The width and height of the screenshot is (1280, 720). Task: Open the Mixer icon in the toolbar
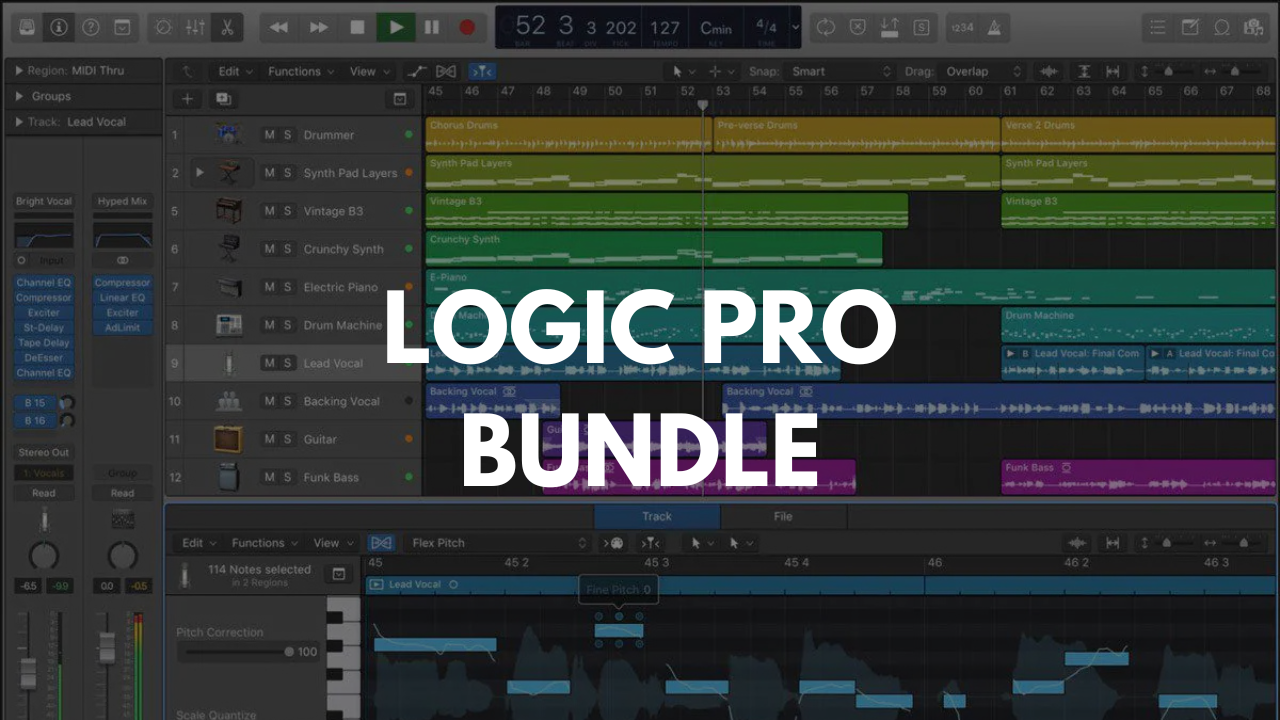click(x=194, y=27)
